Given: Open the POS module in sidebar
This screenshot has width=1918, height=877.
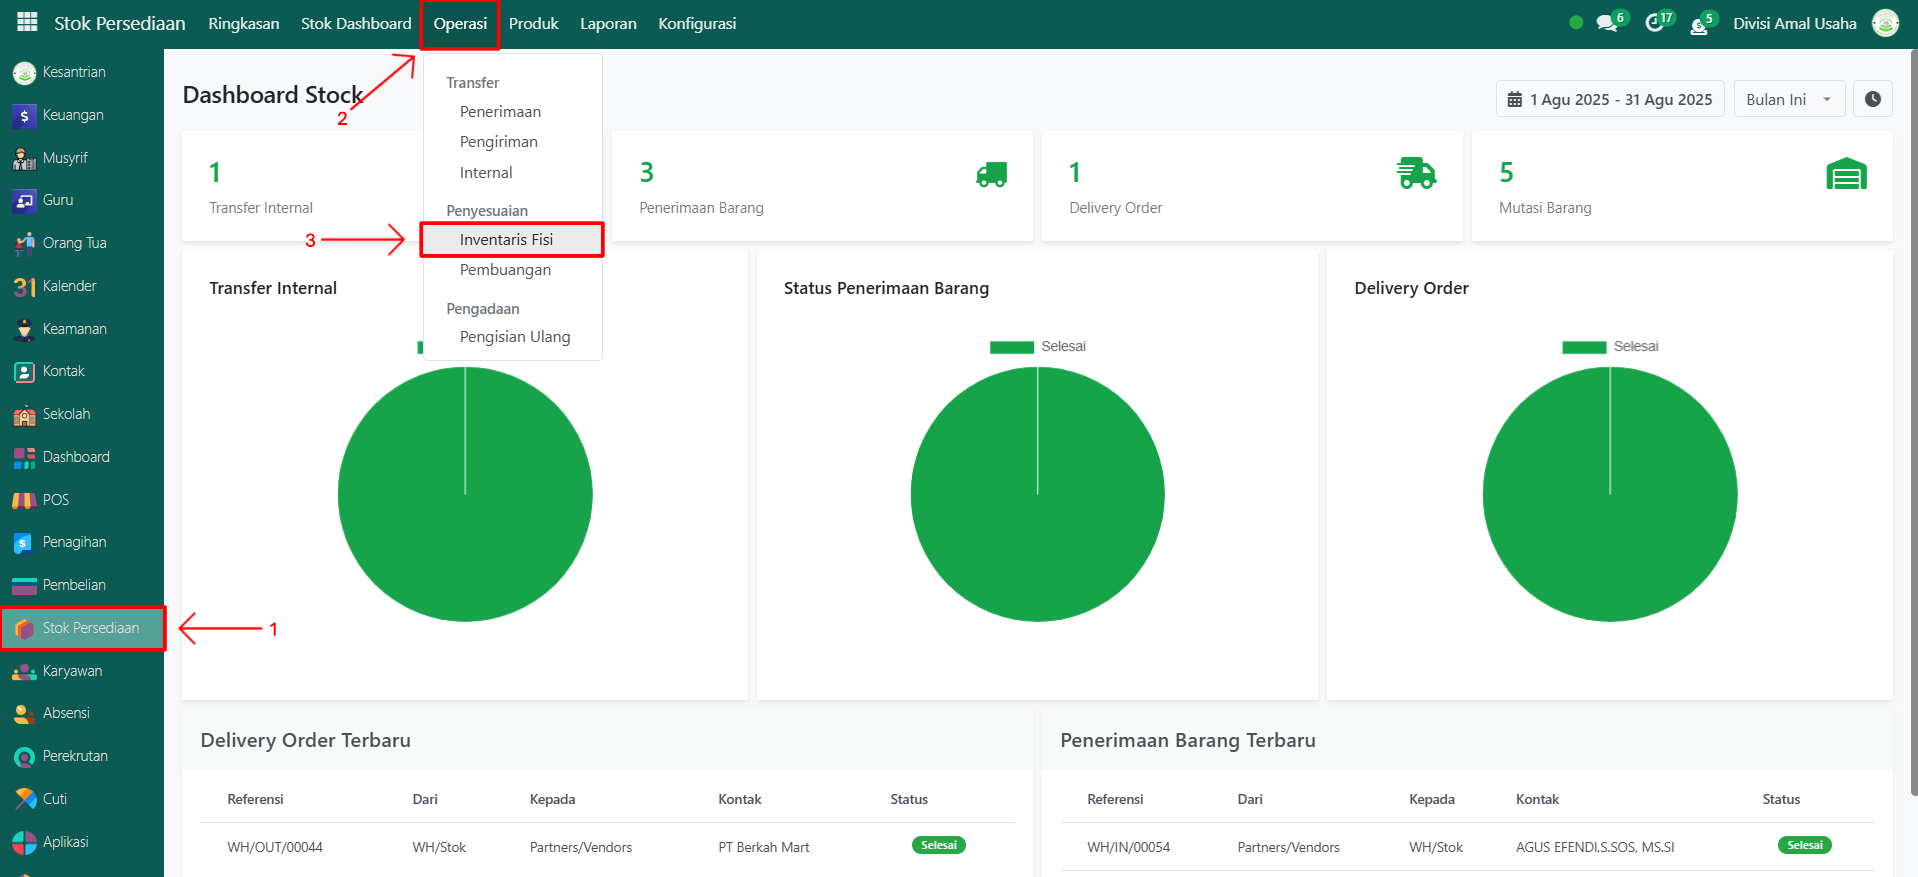Looking at the screenshot, I should (x=55, y=500).
